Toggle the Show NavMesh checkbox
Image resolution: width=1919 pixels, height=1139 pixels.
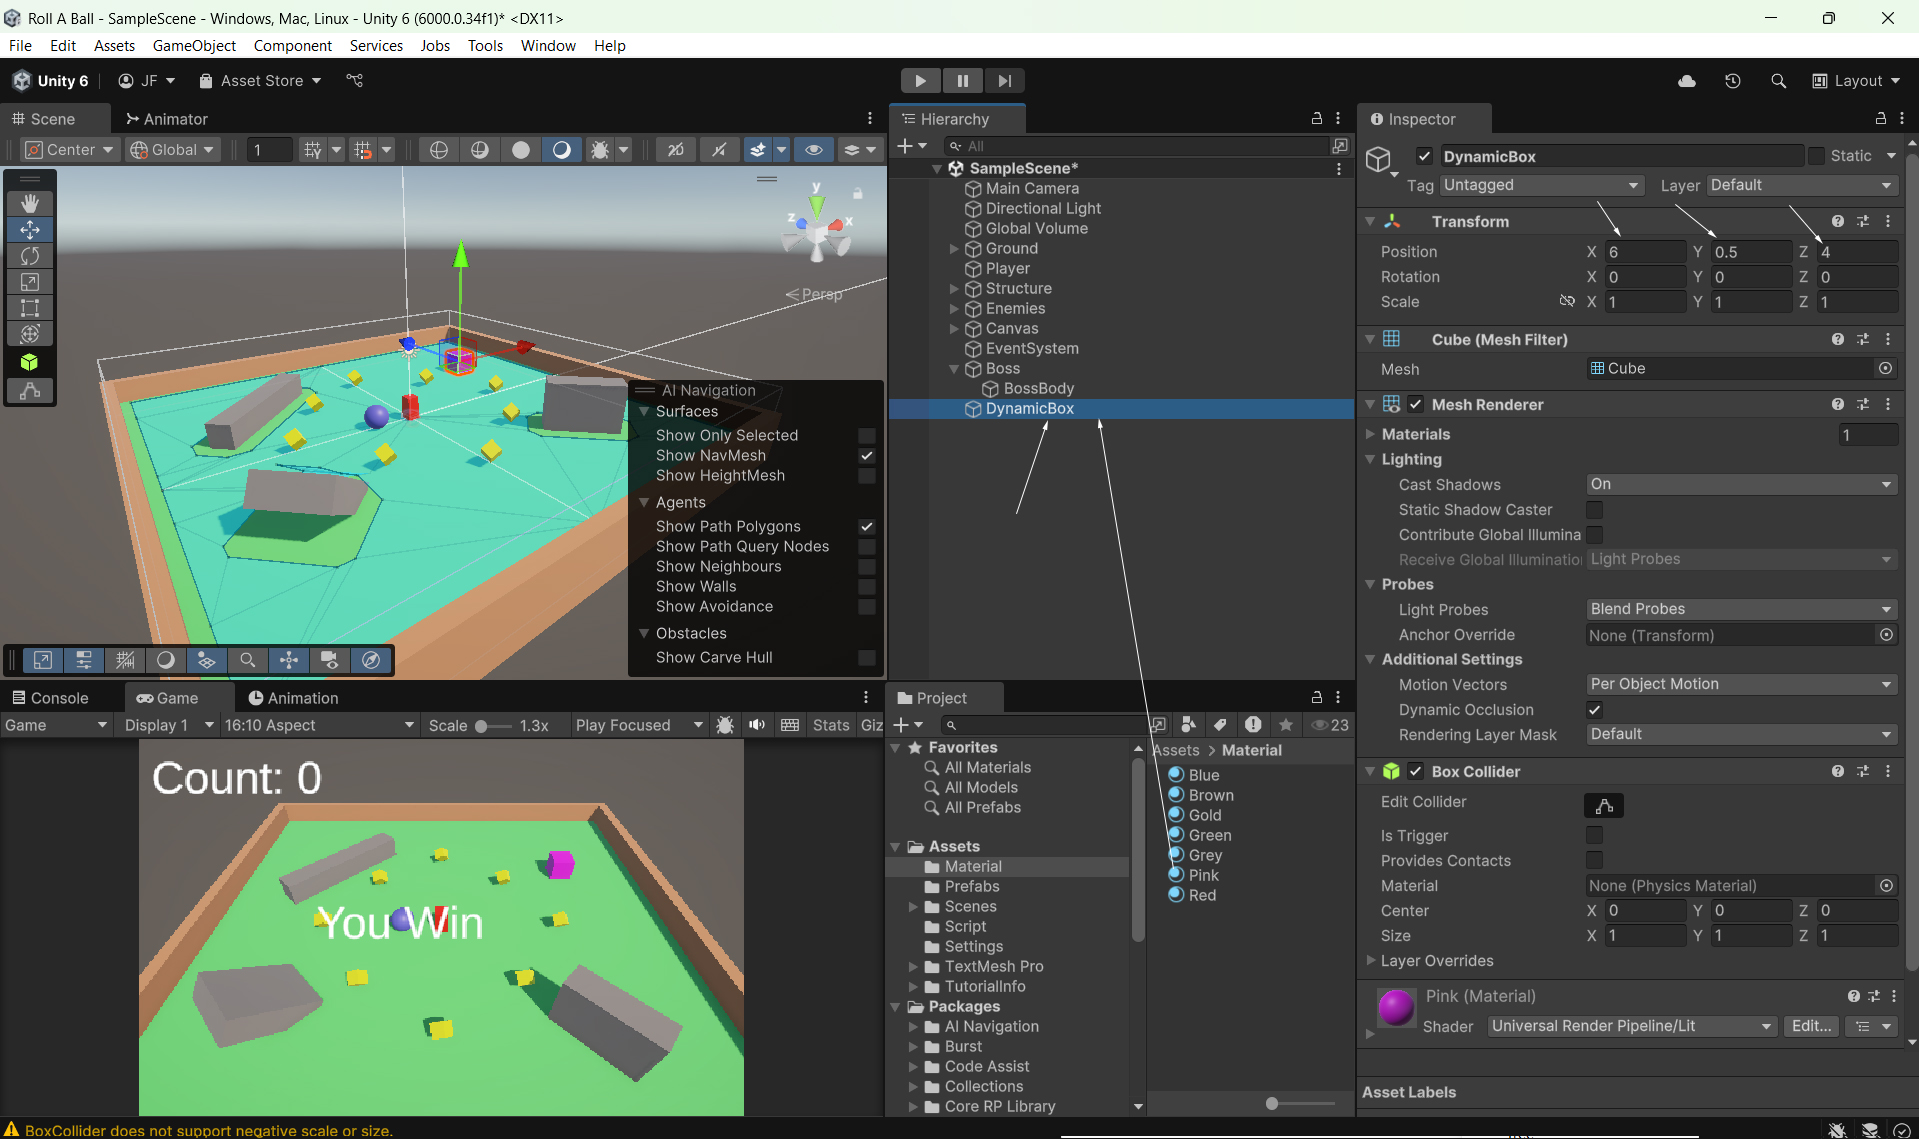click(x=866, y=456)
